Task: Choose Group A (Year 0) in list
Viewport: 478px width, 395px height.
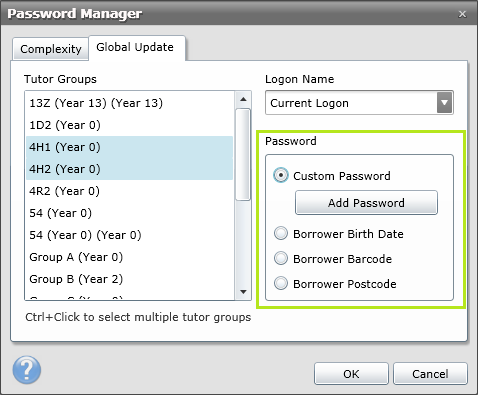Action: click(x=130, y=257)
